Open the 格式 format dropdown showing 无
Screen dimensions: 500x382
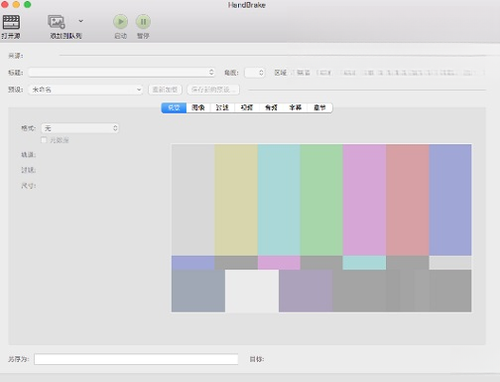(x=80, y=128)
